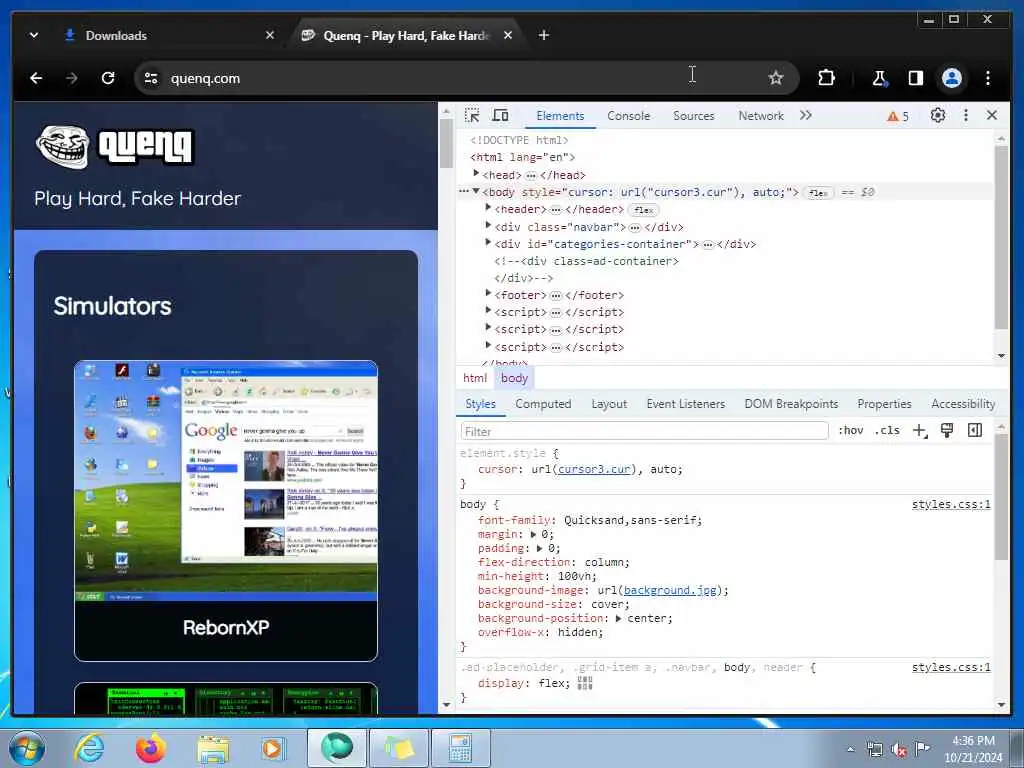Expand the background-position property triangle
Image resolution: width=1024 pixels, height=768 pixels.
pyautogui.click(x=618, y=618)
